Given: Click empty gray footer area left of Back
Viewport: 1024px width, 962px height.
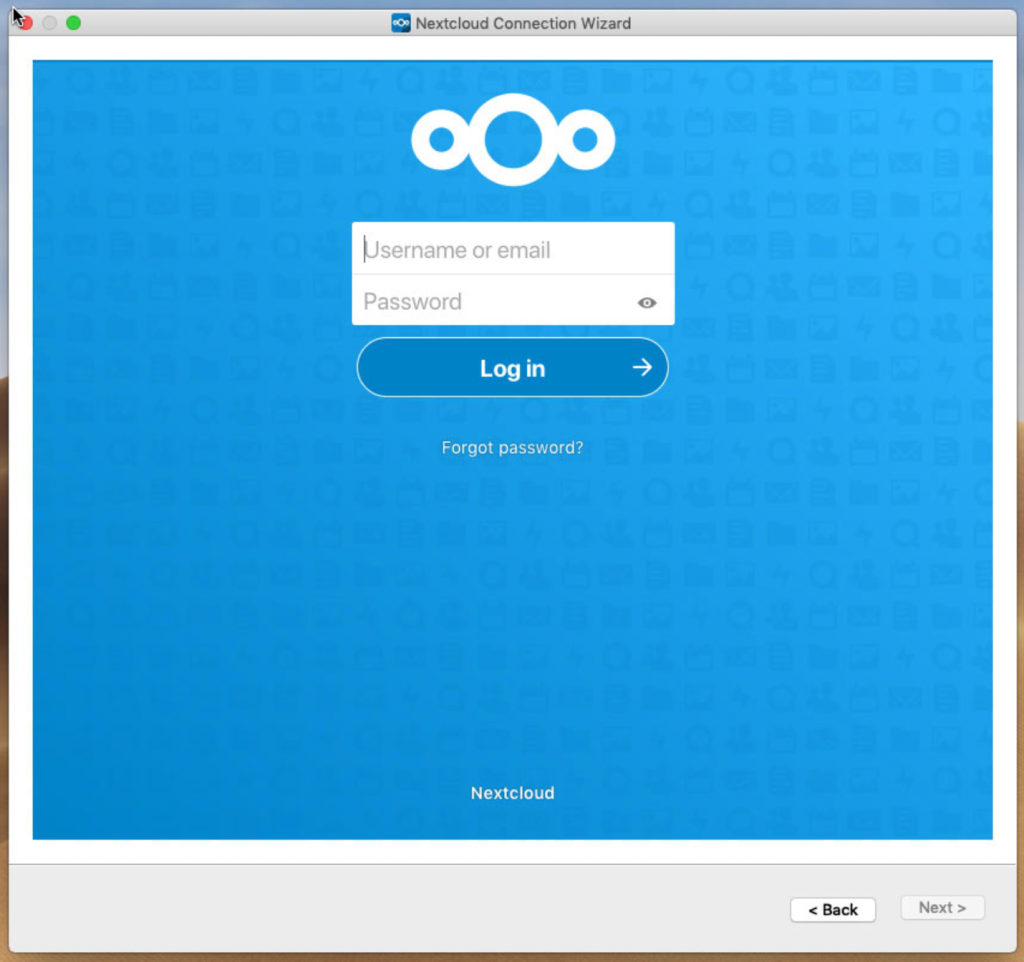Looking at the screenshot, I should [x=400, y=908].
